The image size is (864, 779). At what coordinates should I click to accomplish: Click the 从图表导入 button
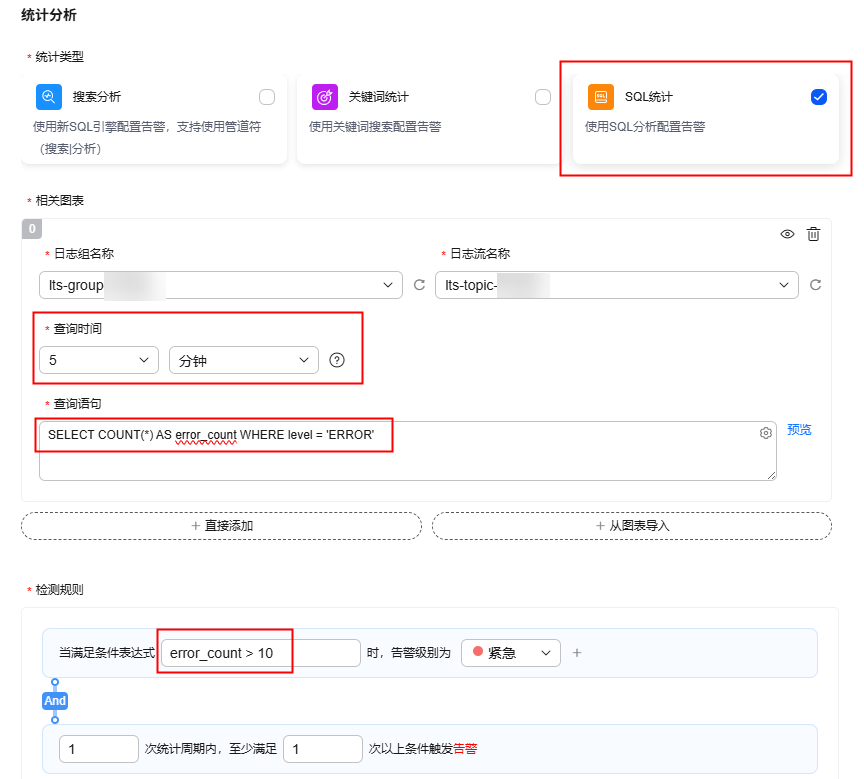coord(631,526)
